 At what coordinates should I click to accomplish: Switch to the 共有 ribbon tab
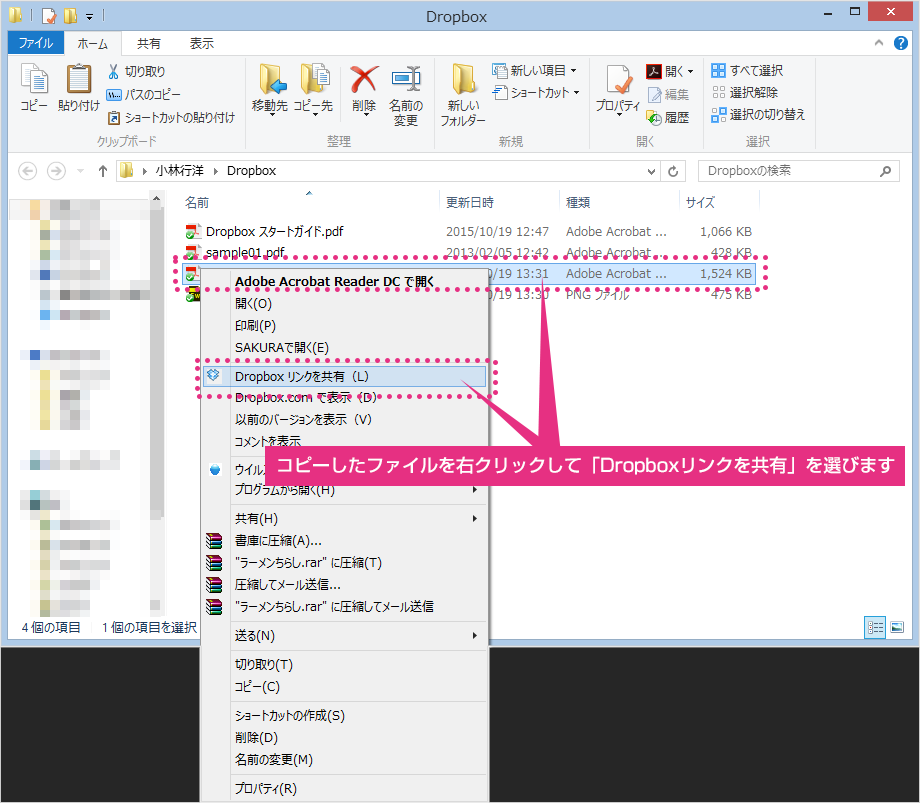[x=149, y=43]
